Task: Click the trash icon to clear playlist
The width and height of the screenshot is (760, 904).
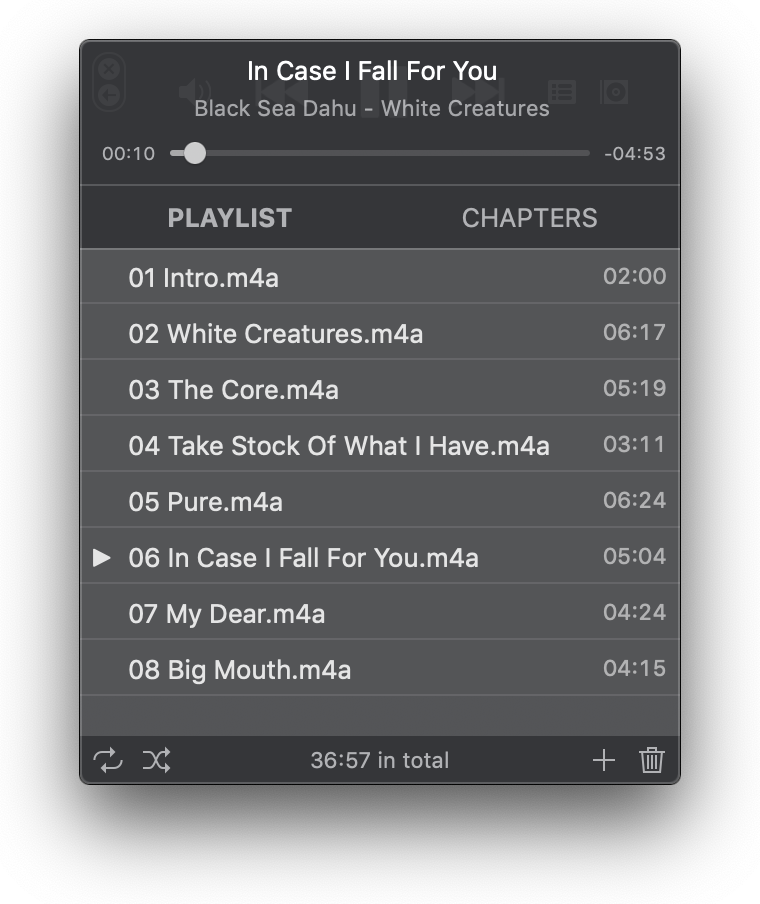Action: click(x=652, y=760)
